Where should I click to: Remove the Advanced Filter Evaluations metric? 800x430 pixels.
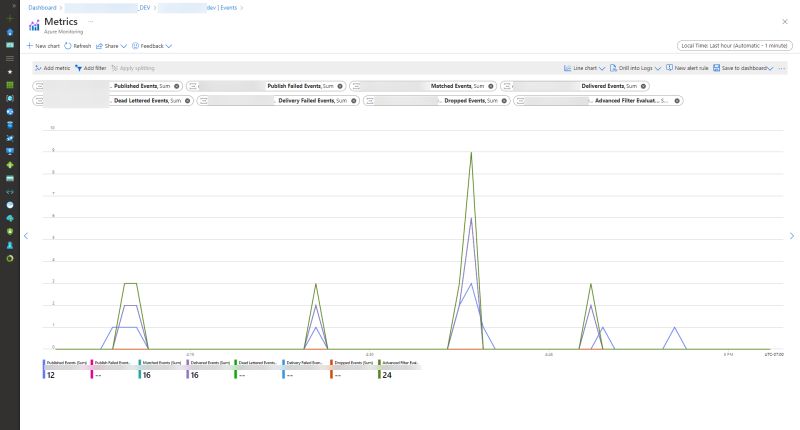[677, 101]
